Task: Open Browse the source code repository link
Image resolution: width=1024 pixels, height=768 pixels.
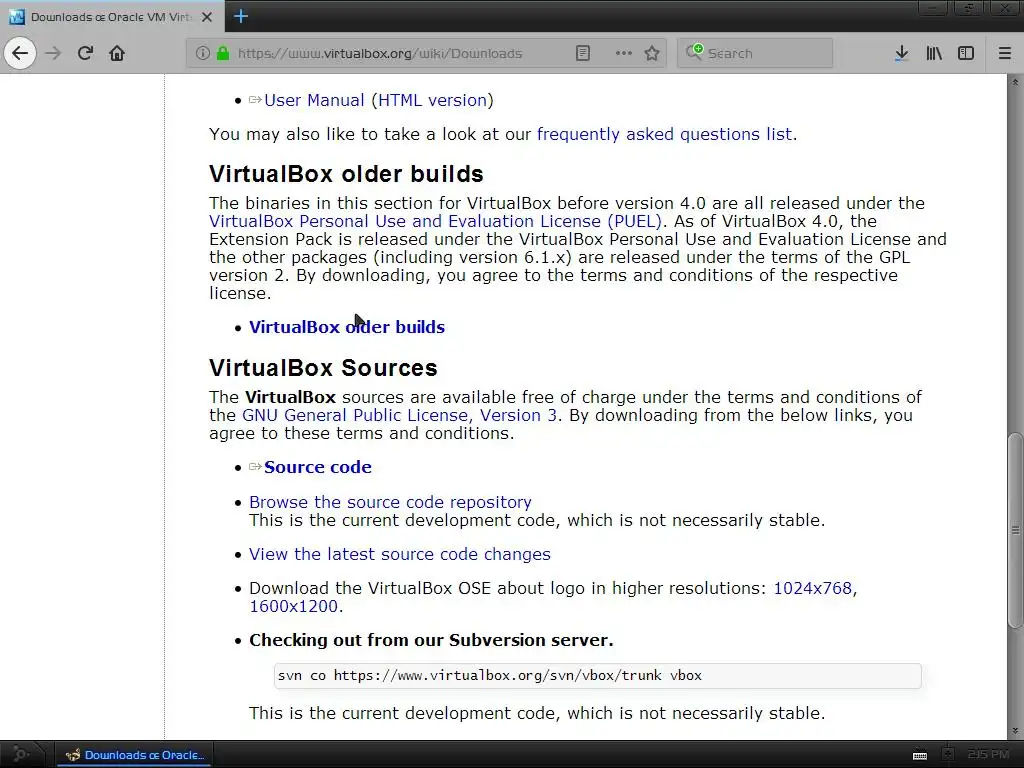Action: (x=390, y=502)
